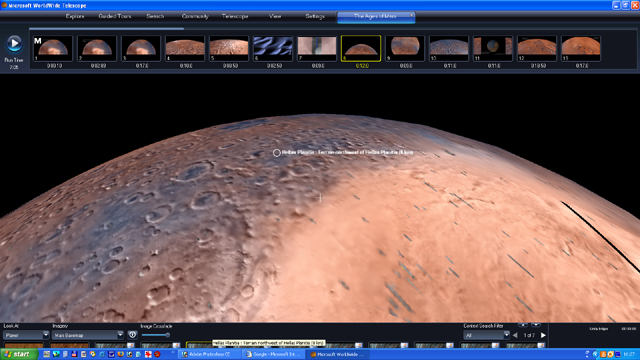Select tour slide 3 thumbnail
The height and width of the screenshot is (360, 640).
point(141,49)
